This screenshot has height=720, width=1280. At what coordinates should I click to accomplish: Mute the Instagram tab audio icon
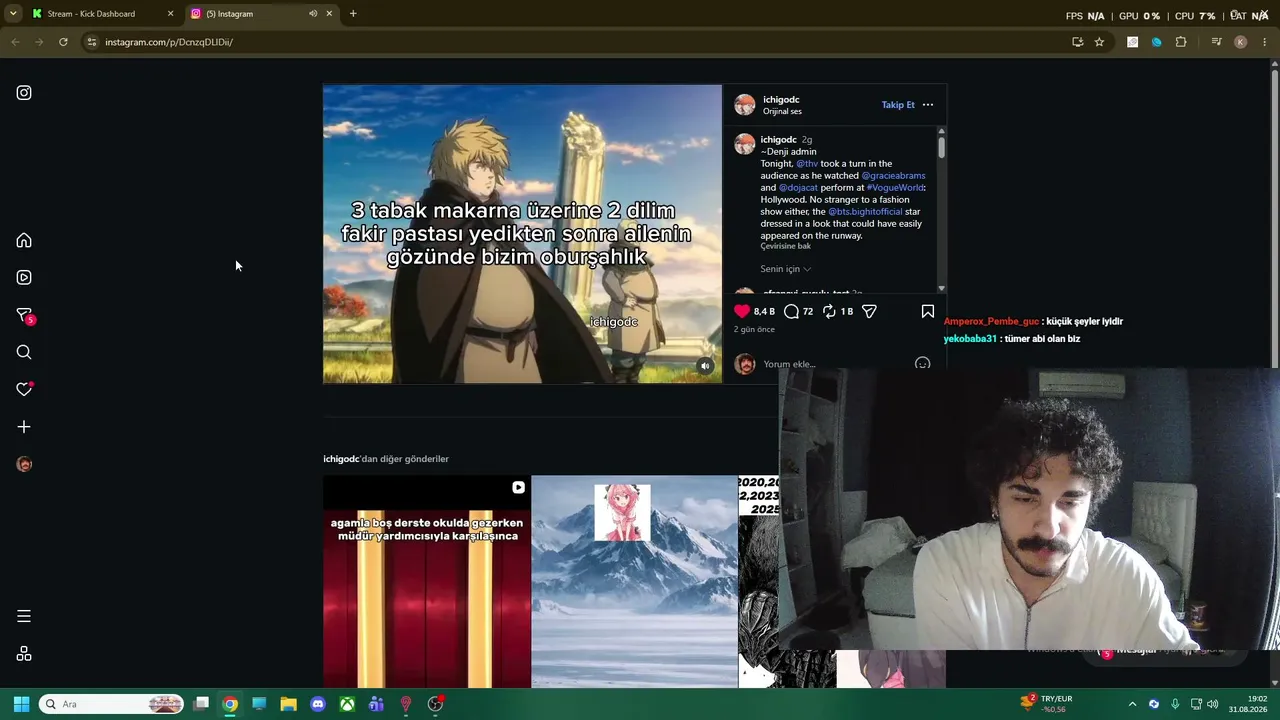pos(313,14)
